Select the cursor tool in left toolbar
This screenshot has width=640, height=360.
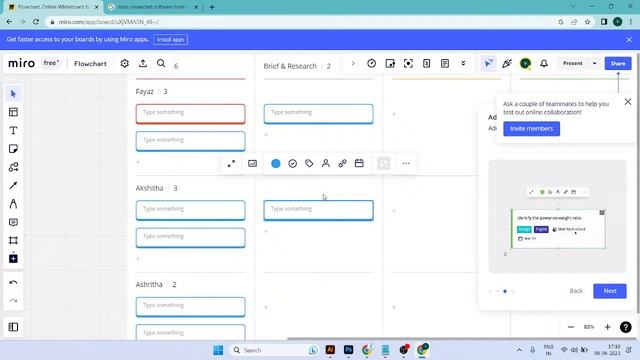[13, 94]
